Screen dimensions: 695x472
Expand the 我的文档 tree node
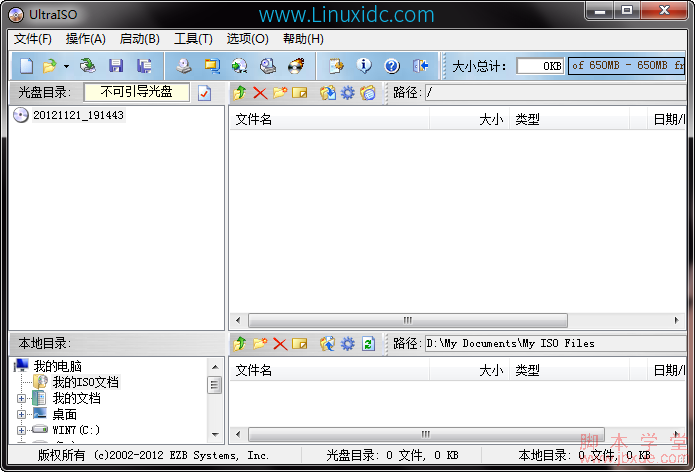(x=21, y=398)
